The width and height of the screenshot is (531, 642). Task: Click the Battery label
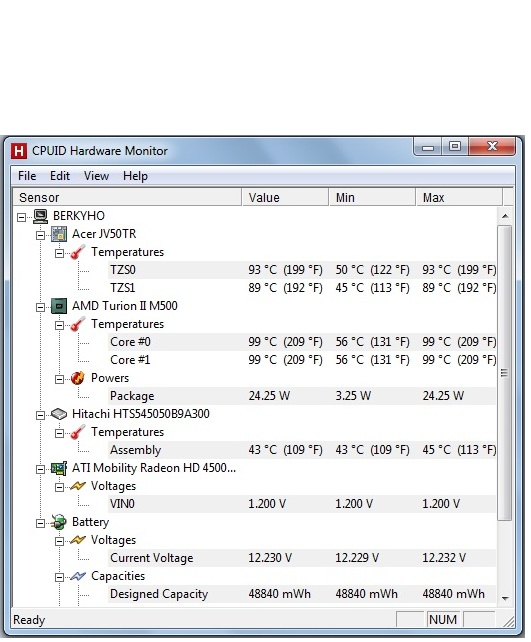pos(90,522)
